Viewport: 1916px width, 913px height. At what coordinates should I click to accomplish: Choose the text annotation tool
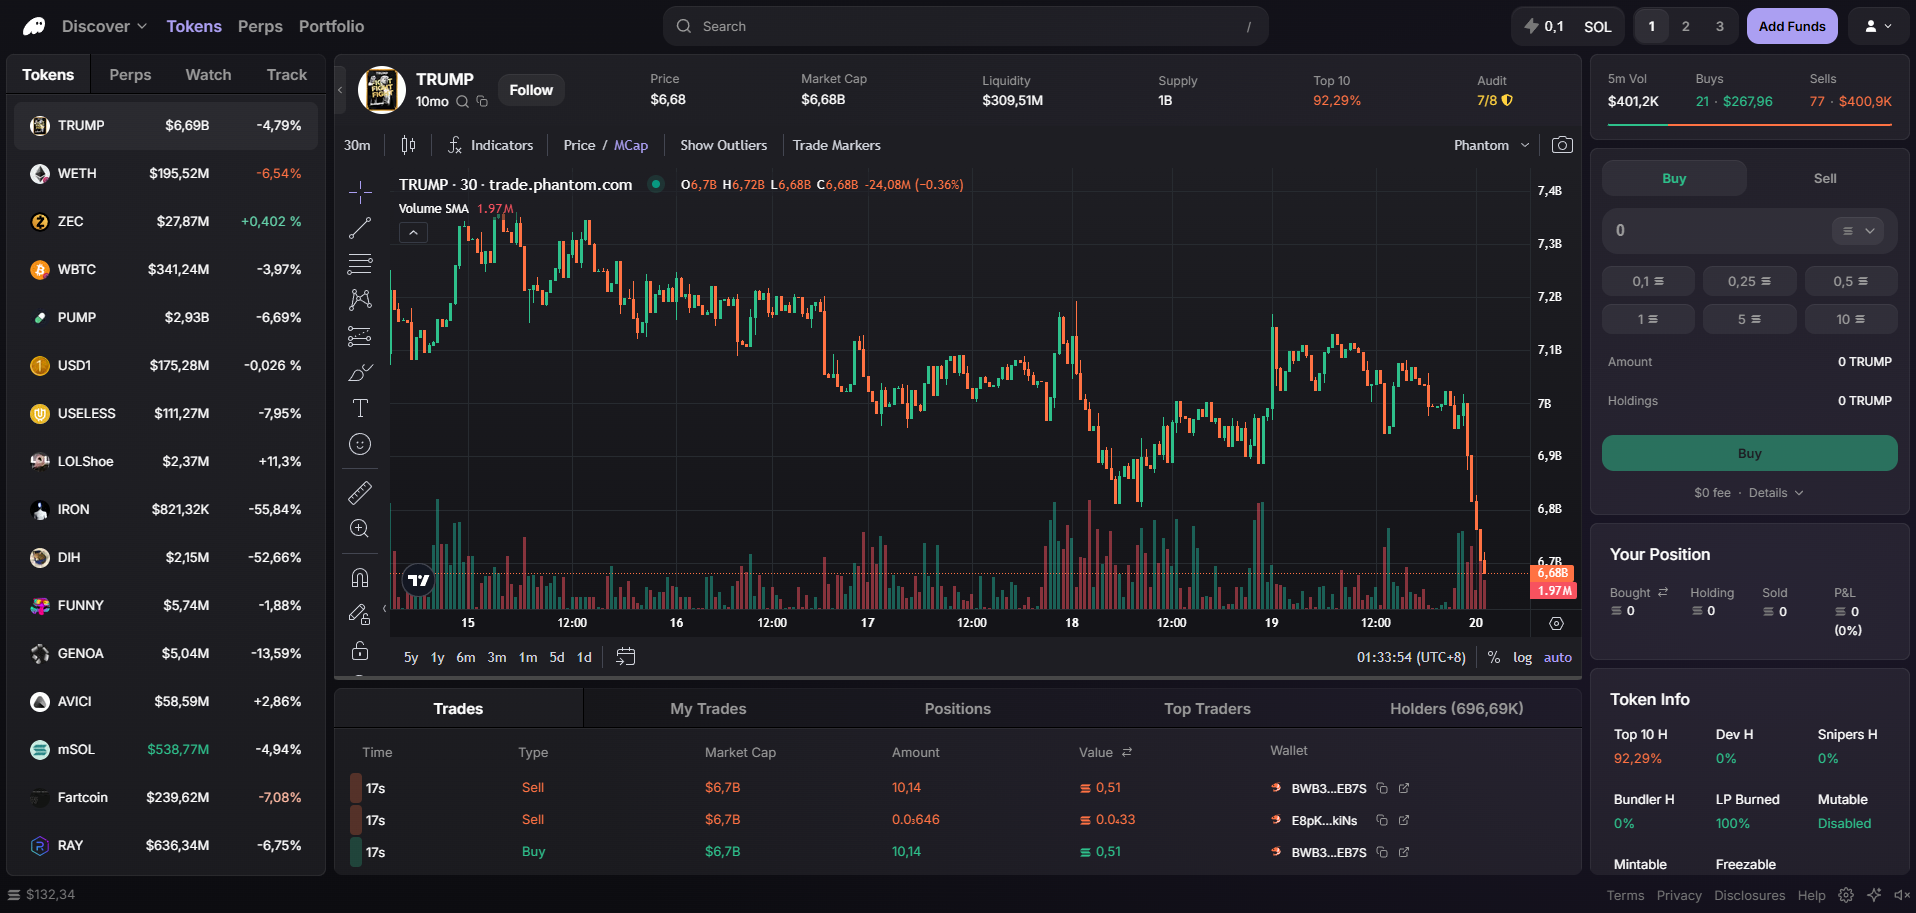click(360, 408)
